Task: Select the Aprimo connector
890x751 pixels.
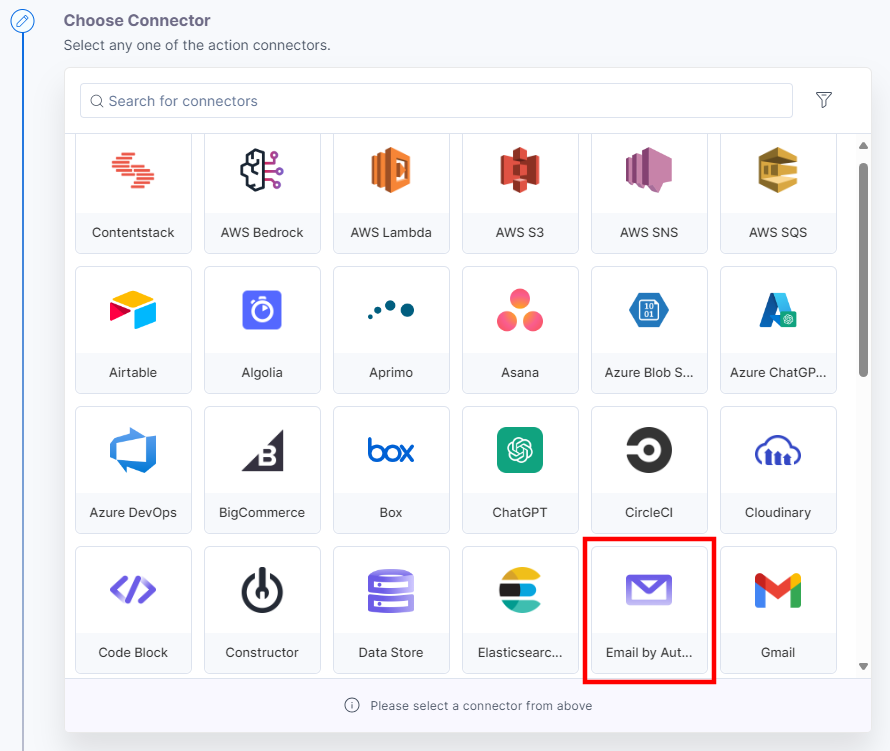Action: (x=391, y=330)
